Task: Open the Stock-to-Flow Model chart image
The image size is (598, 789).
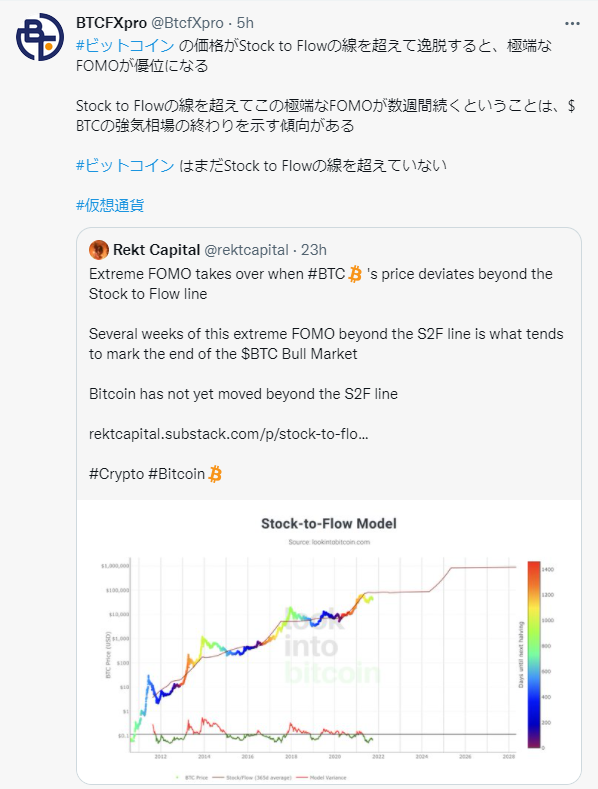Action: coord(329,642)
